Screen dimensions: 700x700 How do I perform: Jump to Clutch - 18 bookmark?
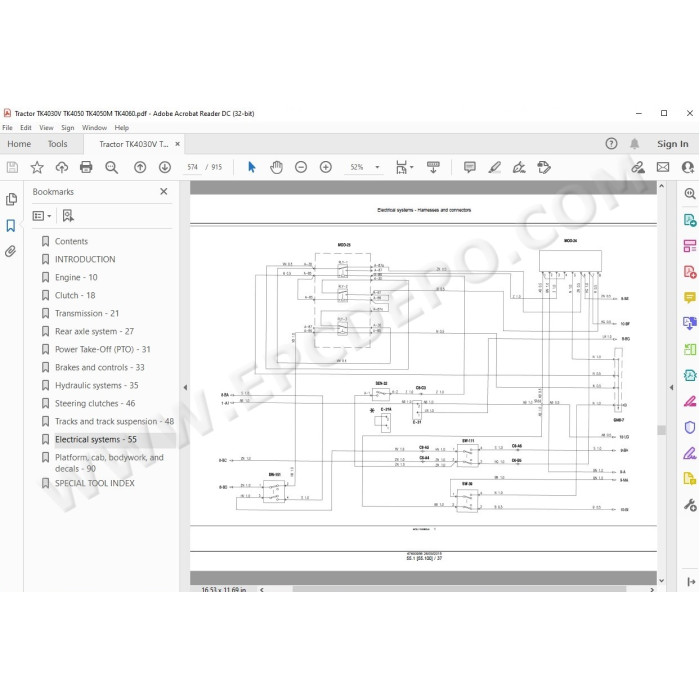click(x=75, y=296)
